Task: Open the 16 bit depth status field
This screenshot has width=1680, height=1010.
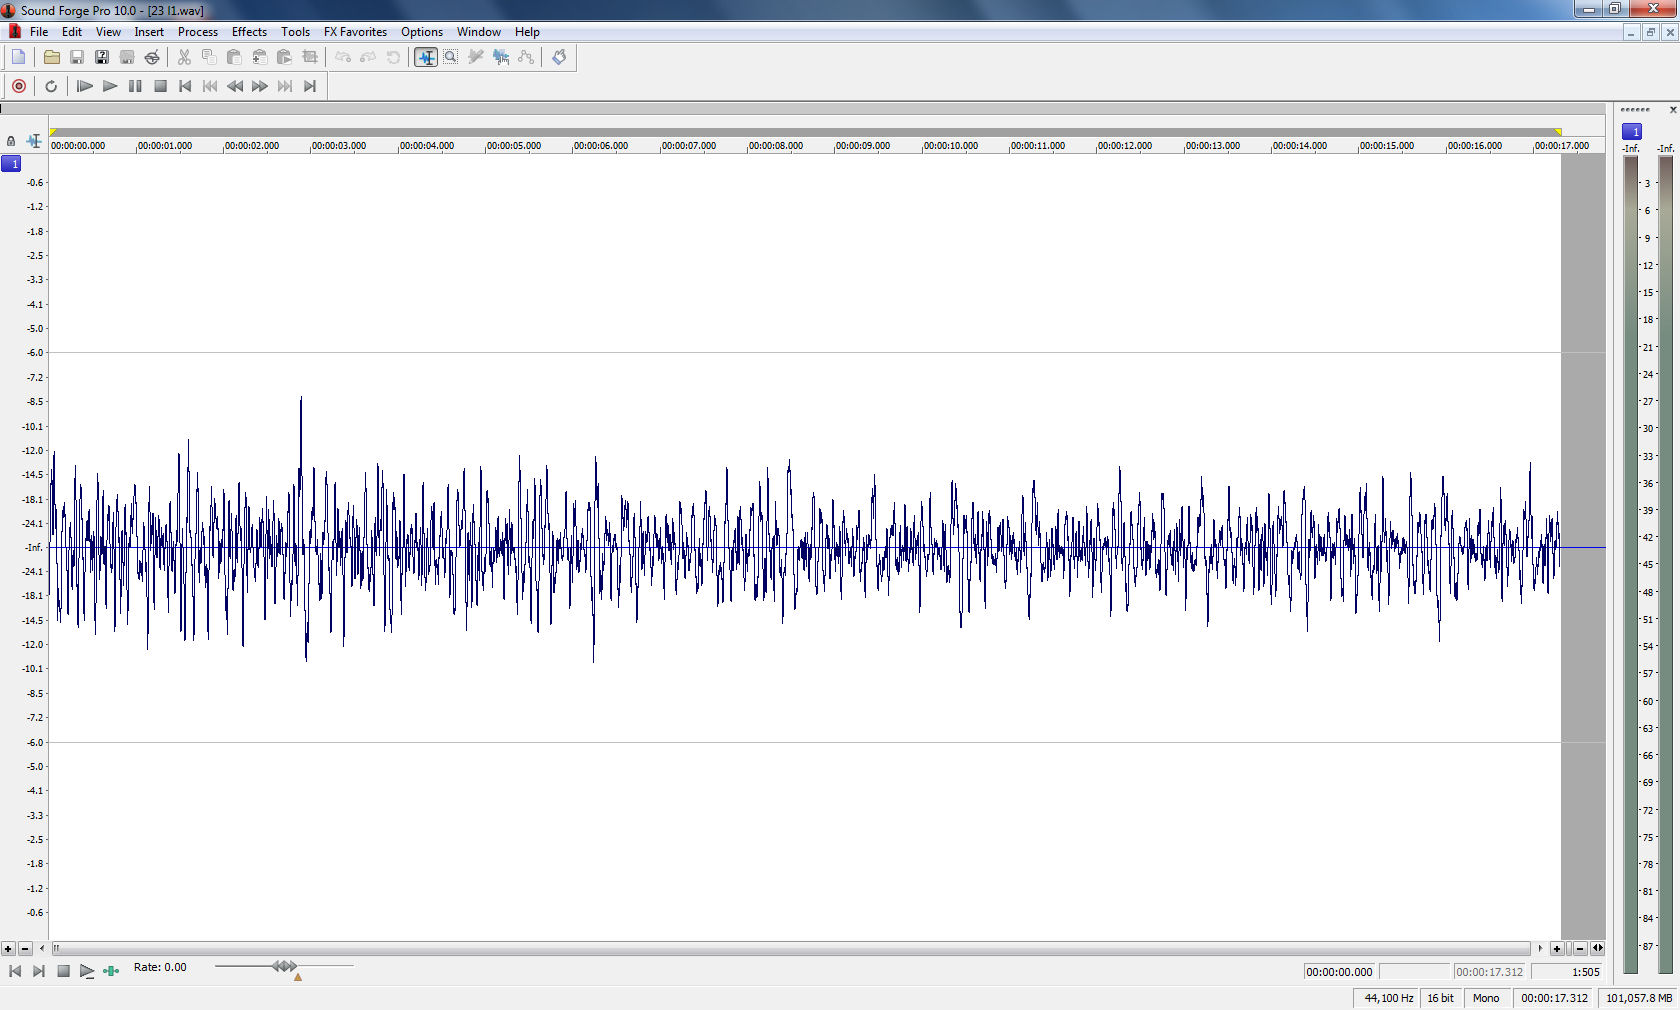Action: click(1440, 998)
